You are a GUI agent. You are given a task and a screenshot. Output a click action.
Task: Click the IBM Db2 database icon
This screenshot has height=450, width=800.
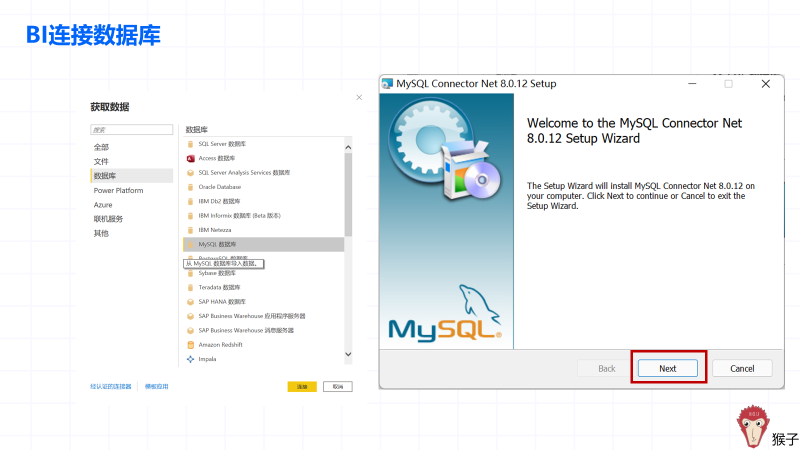pos(190,202)
